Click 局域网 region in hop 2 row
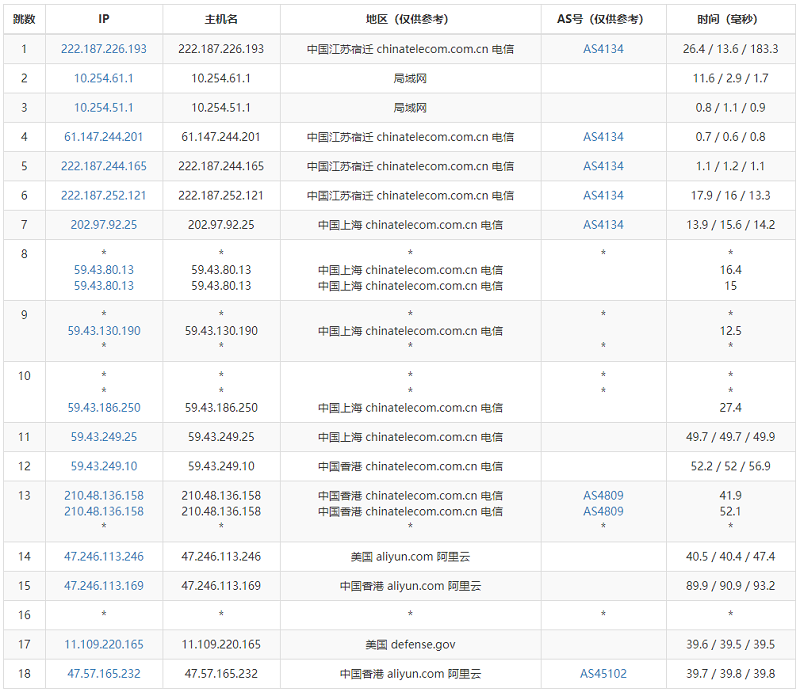The height and width of the screenshot is (692, 800). [x=410, y=78]
